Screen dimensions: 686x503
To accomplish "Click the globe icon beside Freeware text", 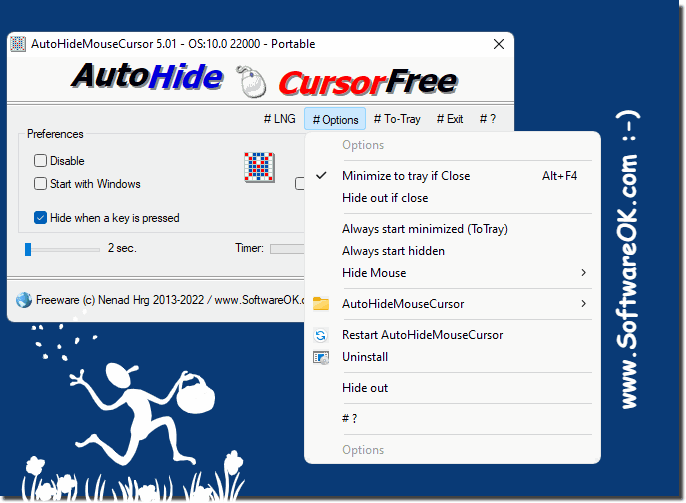I will 24,300.
